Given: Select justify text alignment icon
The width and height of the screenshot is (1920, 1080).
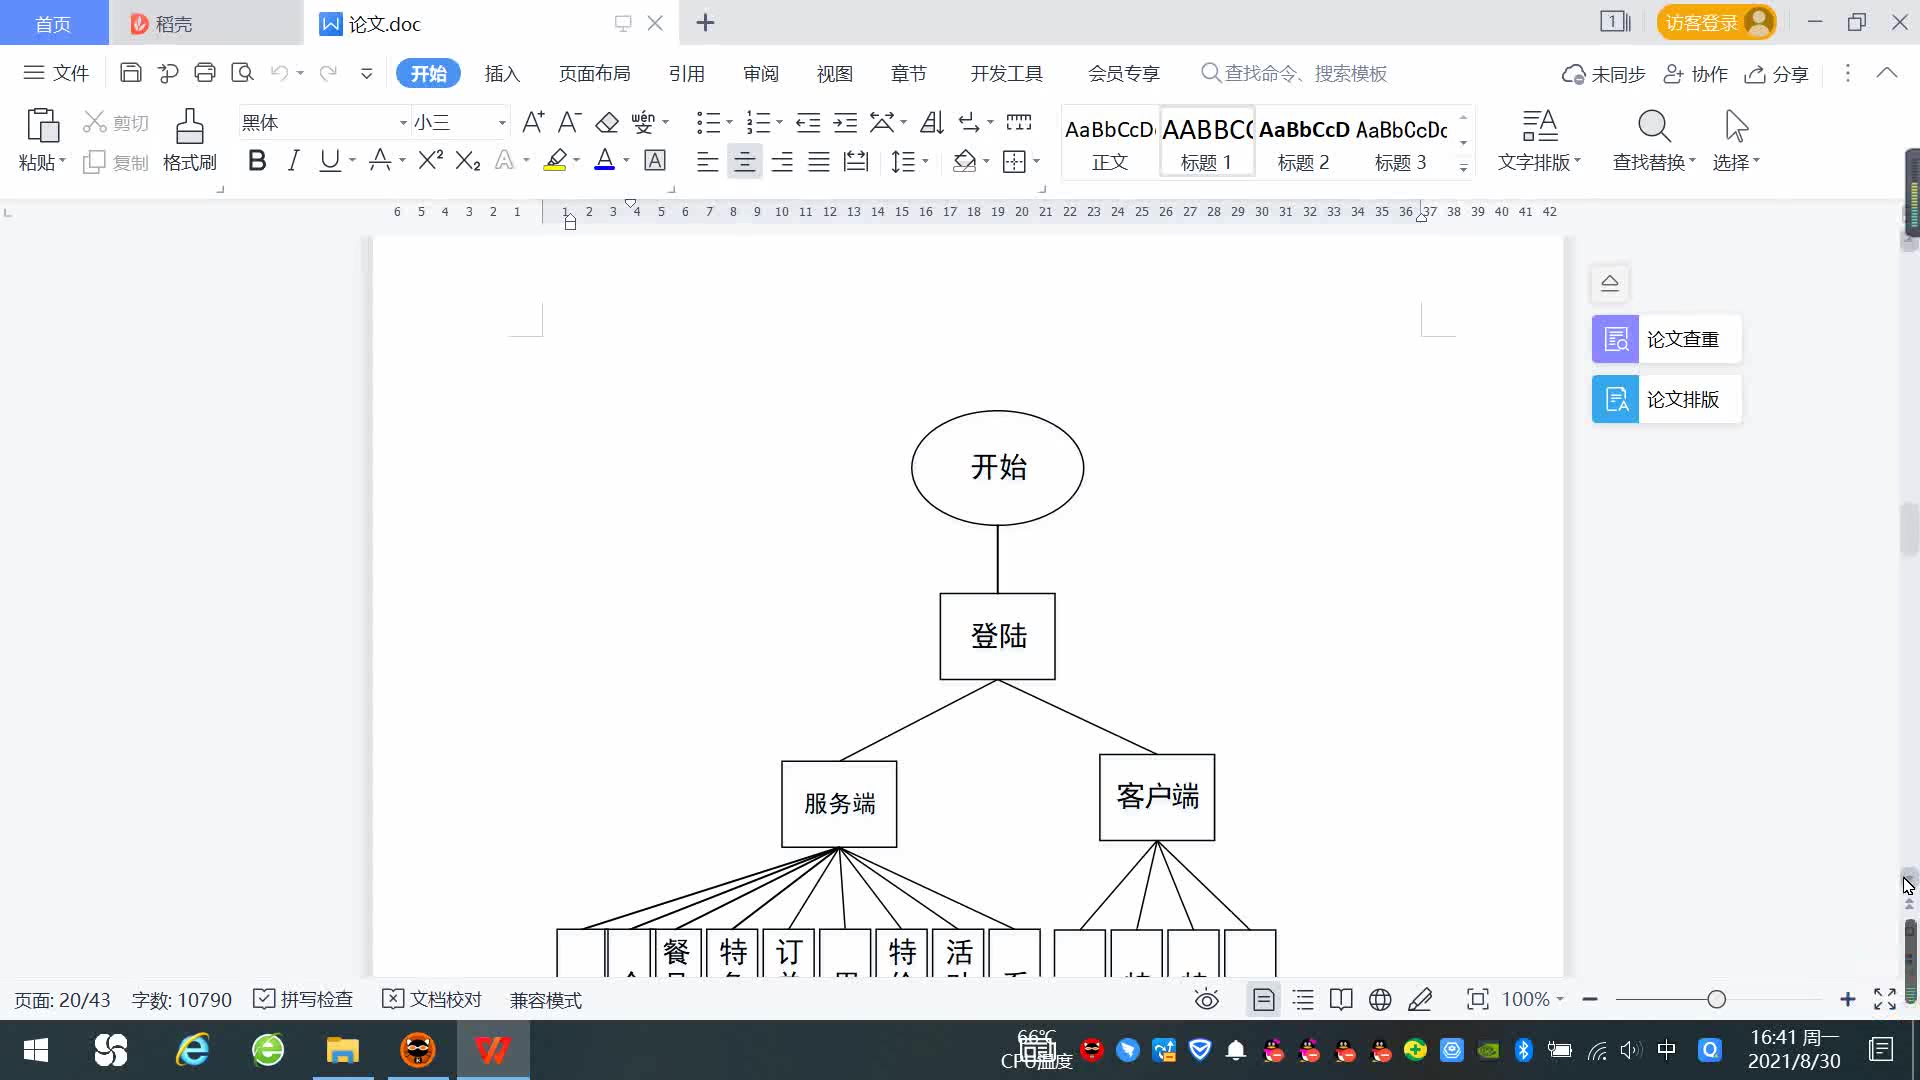Looking at the screenshot, I should [819, 162].
